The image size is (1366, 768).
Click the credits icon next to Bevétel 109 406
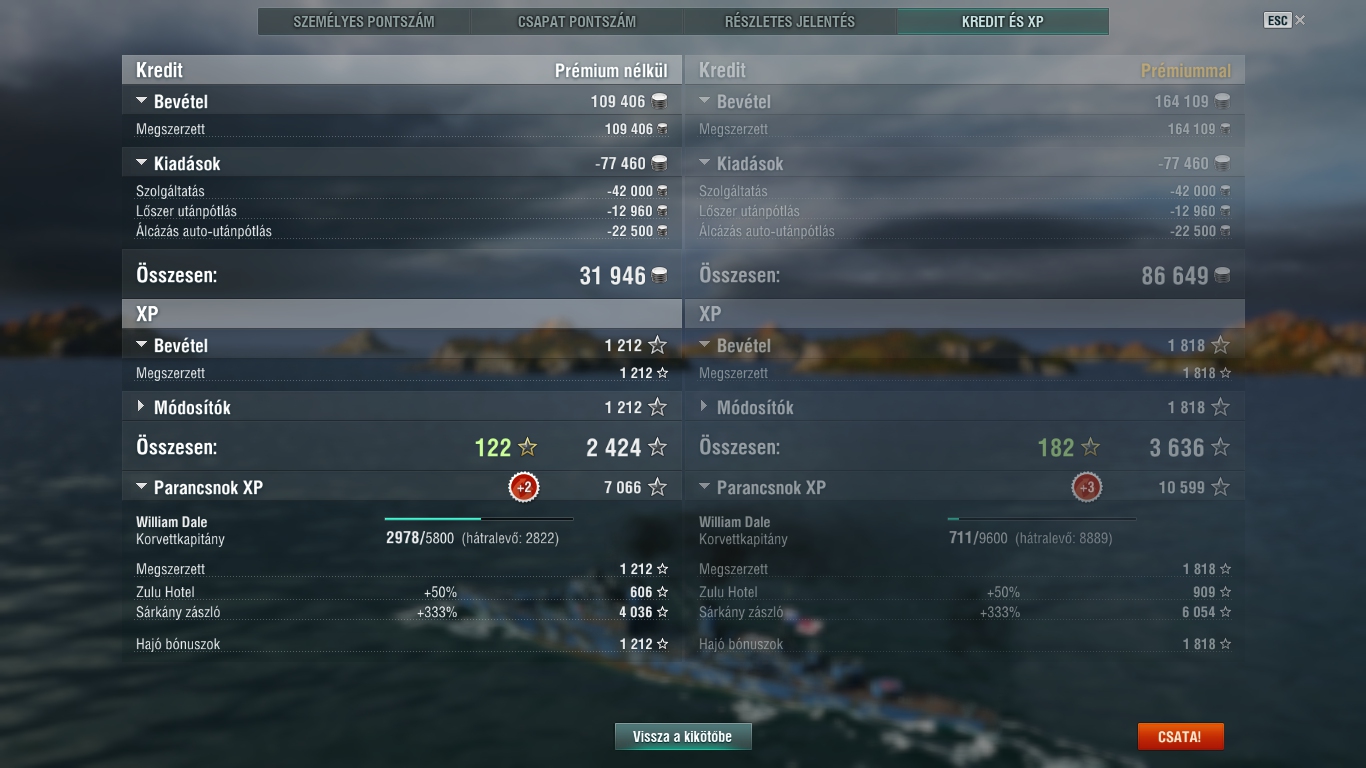point(660,101)
